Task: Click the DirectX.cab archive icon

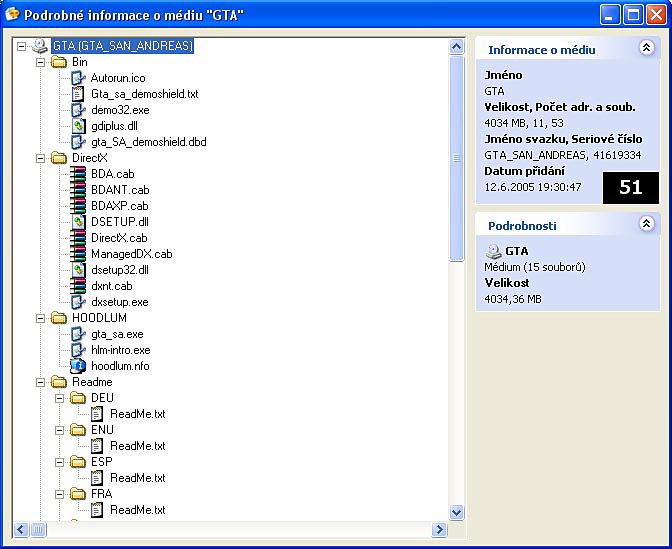Action: 78,238
